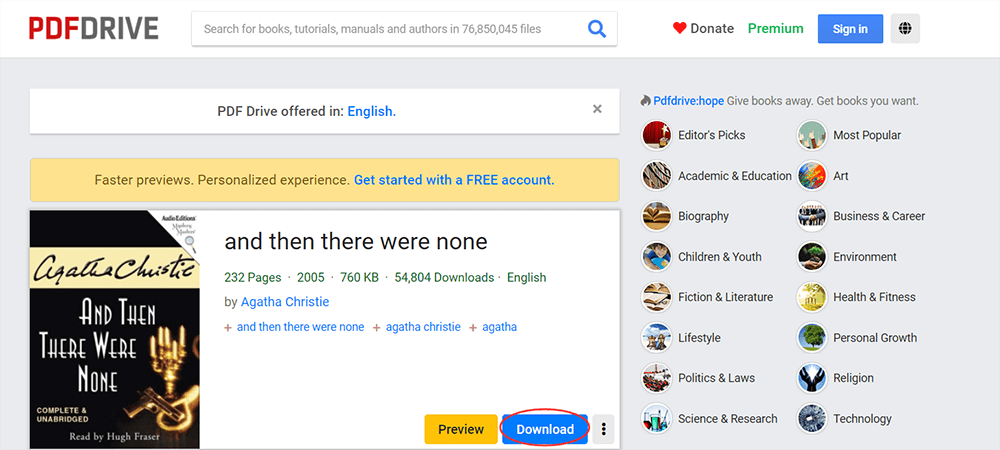Click 'Get started with a FREE account'
This screenshot has width=1000, height=450.
pyautogui.click(x=454, y=180)
